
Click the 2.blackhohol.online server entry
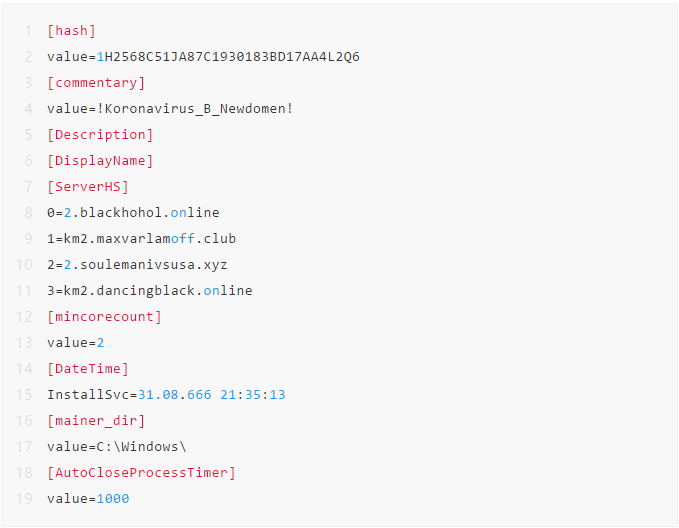[x=133, y=213]
